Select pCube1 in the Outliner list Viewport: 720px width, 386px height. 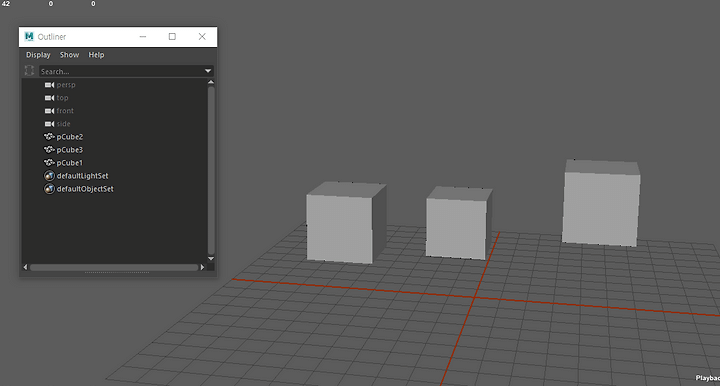click(70, 162)
